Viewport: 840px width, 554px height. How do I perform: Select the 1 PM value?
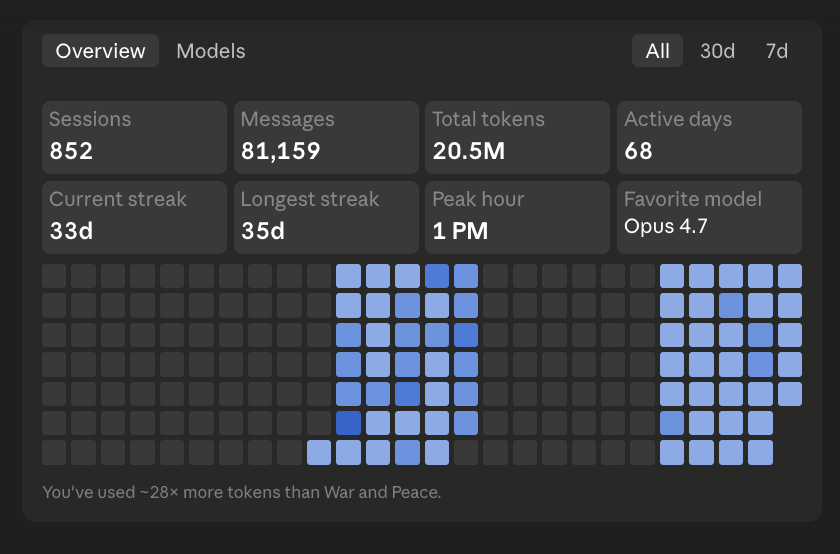coord(461,231)
